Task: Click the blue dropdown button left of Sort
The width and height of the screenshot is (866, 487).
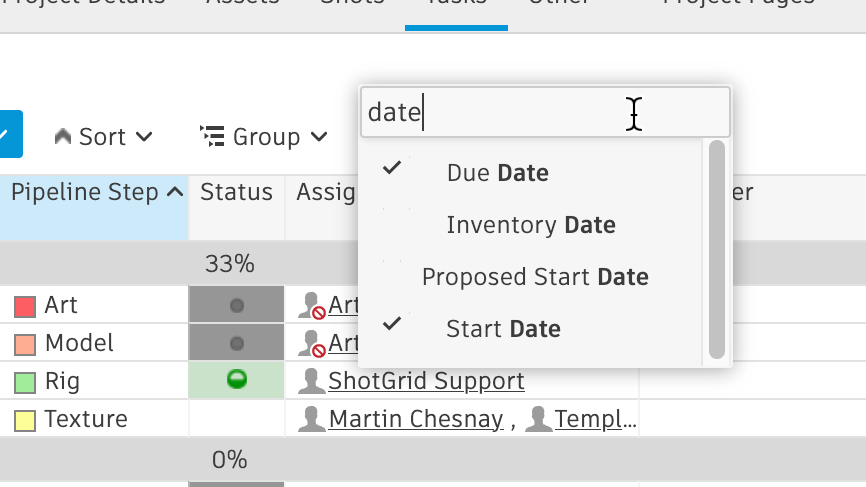Action: coord(9,134)
